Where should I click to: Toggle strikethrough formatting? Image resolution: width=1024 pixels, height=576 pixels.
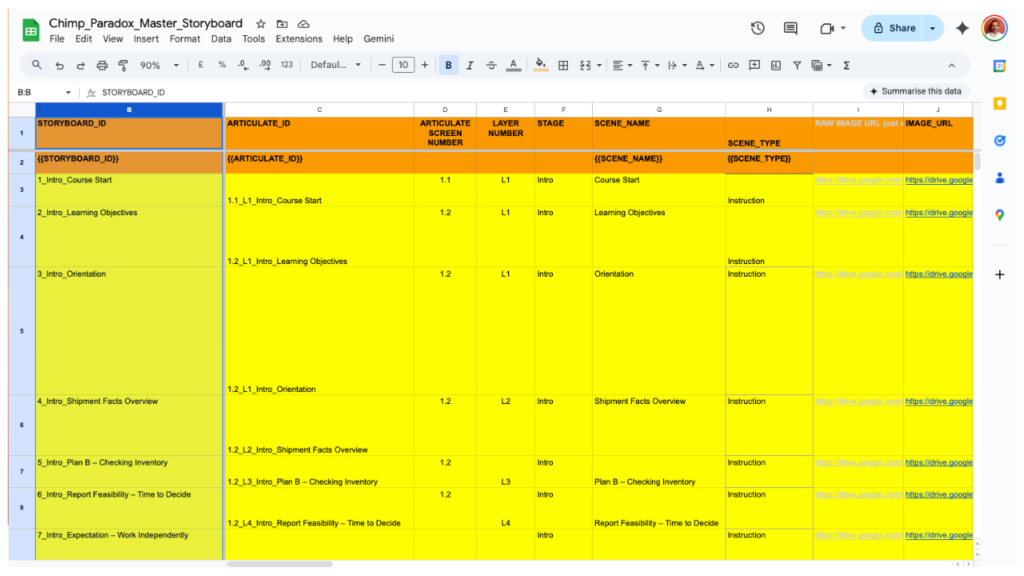[x=491, y=65]
